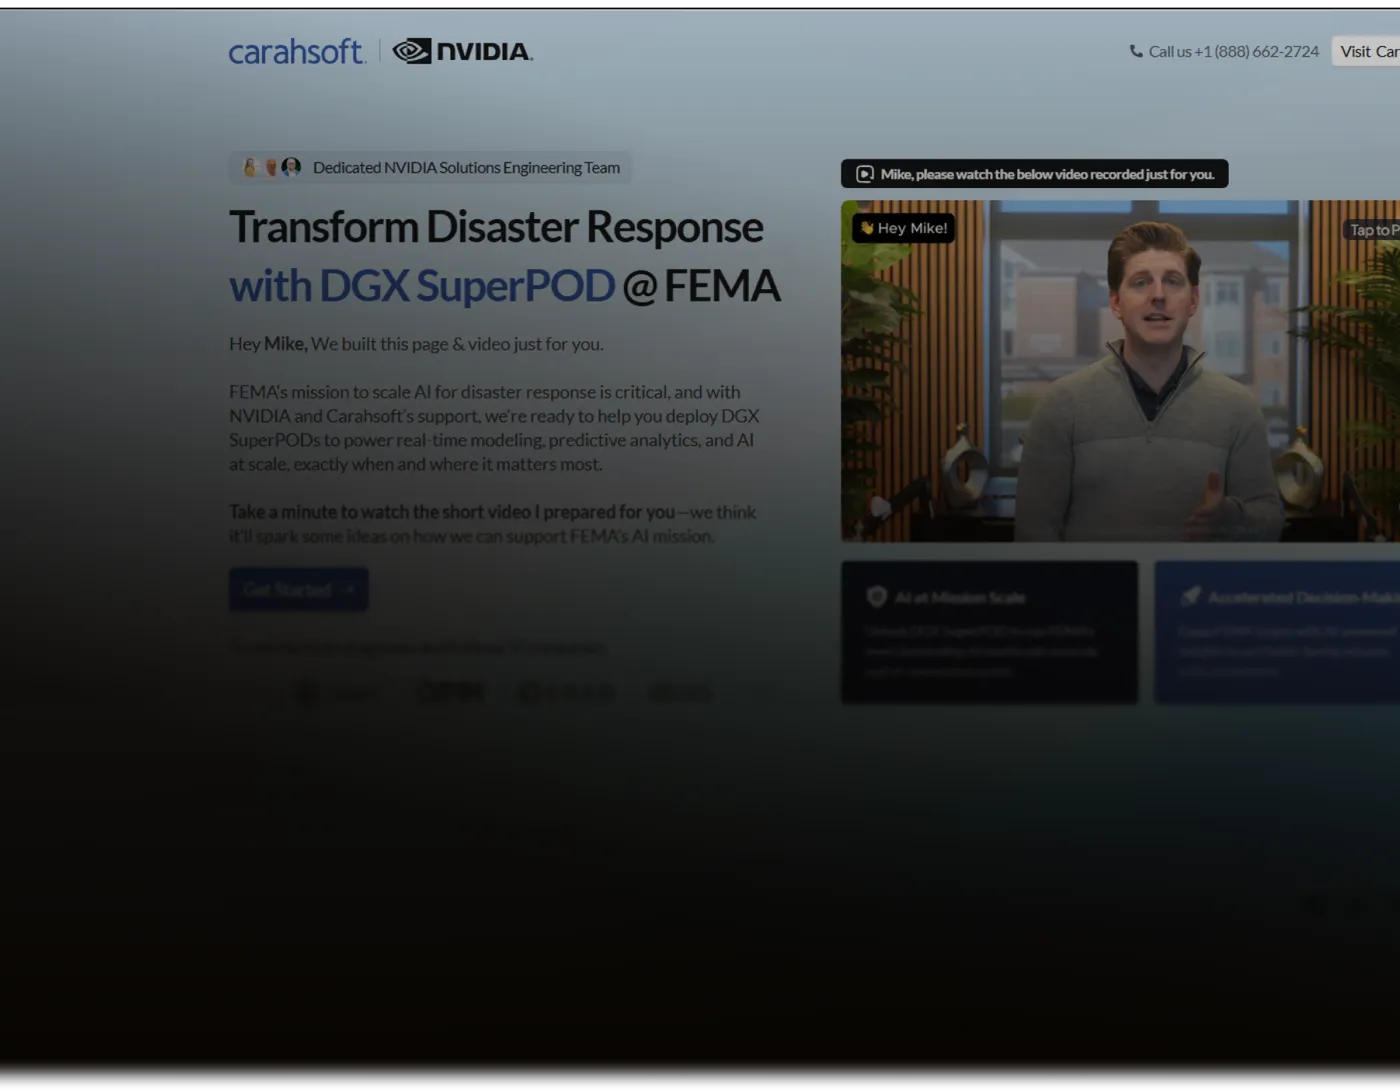Click the 'Hey Mike!' tag on video

coord(903,228)
